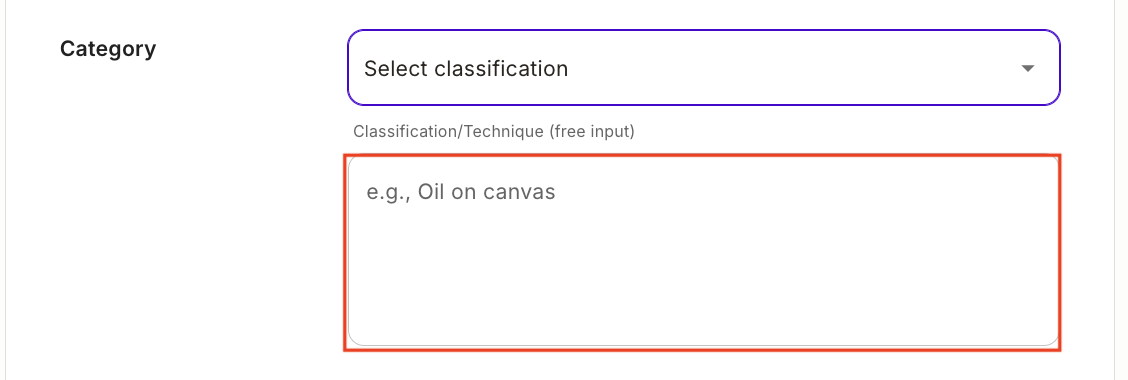1128x380 pixels.
Task: Click the 'Classification/Technique (free input)' helper label
Action: click(494, 132)
